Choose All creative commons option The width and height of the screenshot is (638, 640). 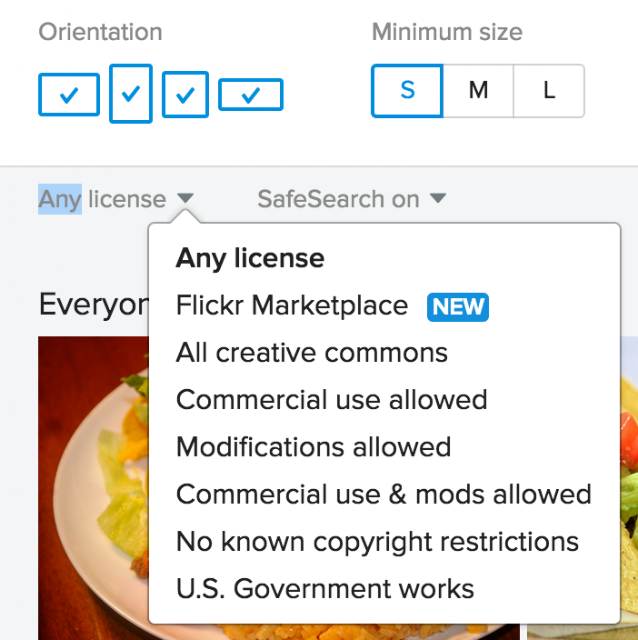coord(312,353)
